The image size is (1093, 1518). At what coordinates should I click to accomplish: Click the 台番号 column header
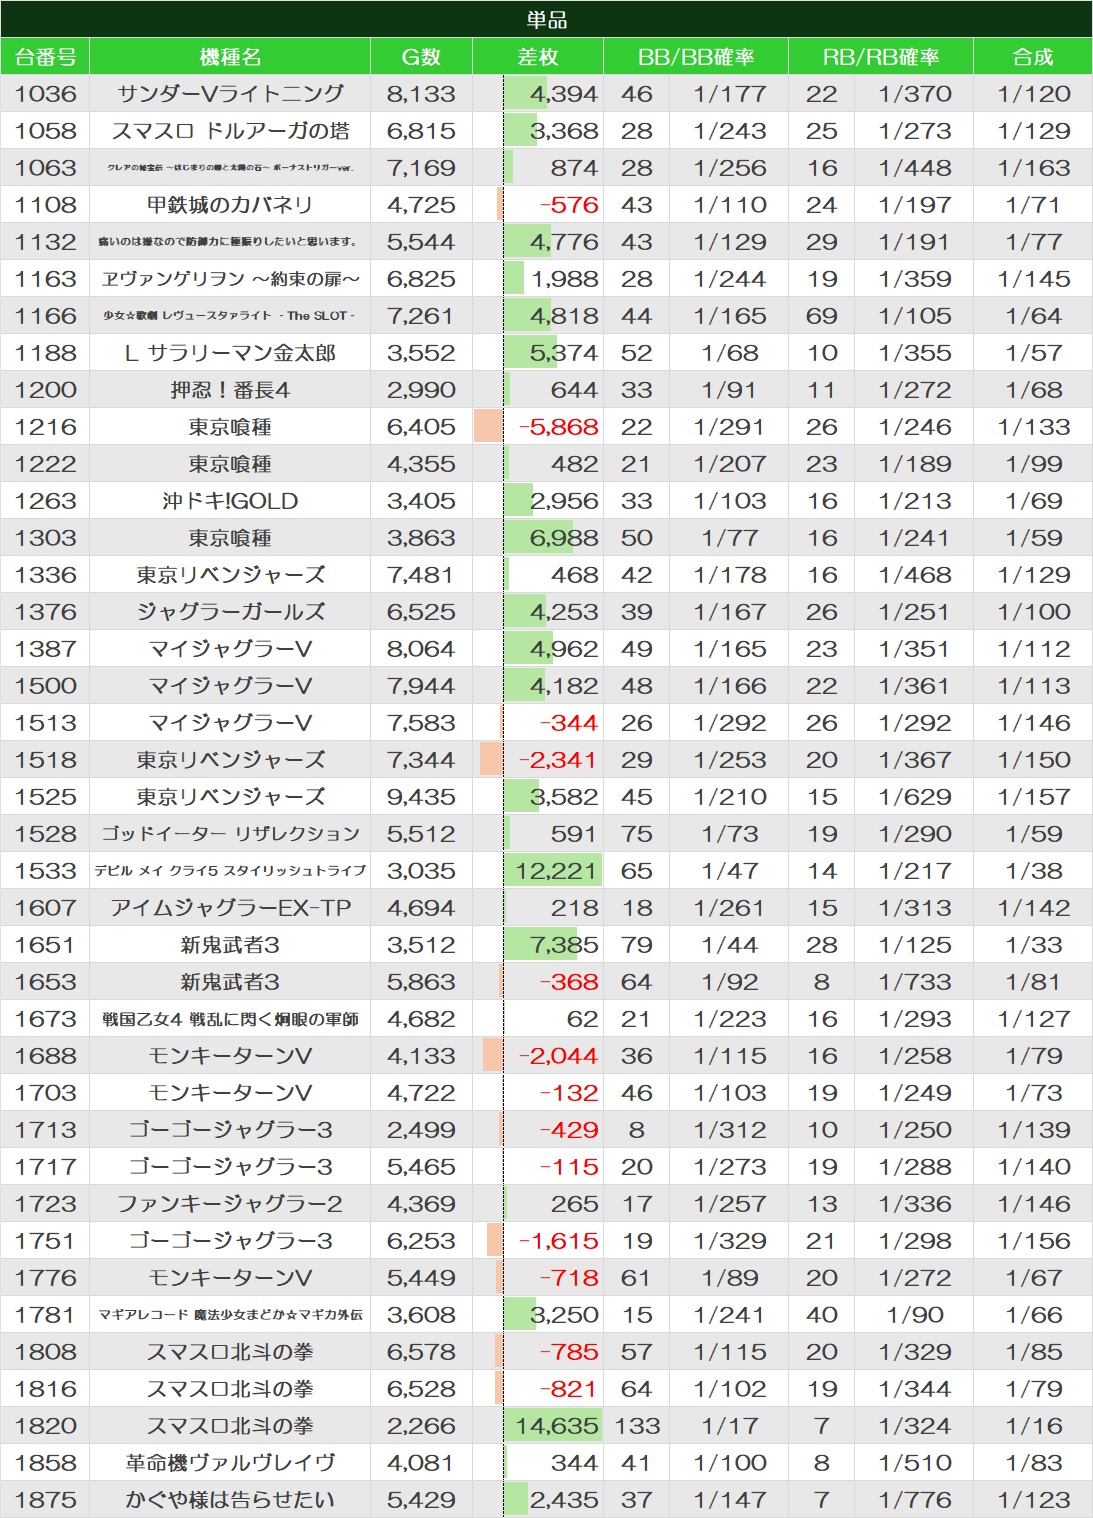[x=45, y=57]
